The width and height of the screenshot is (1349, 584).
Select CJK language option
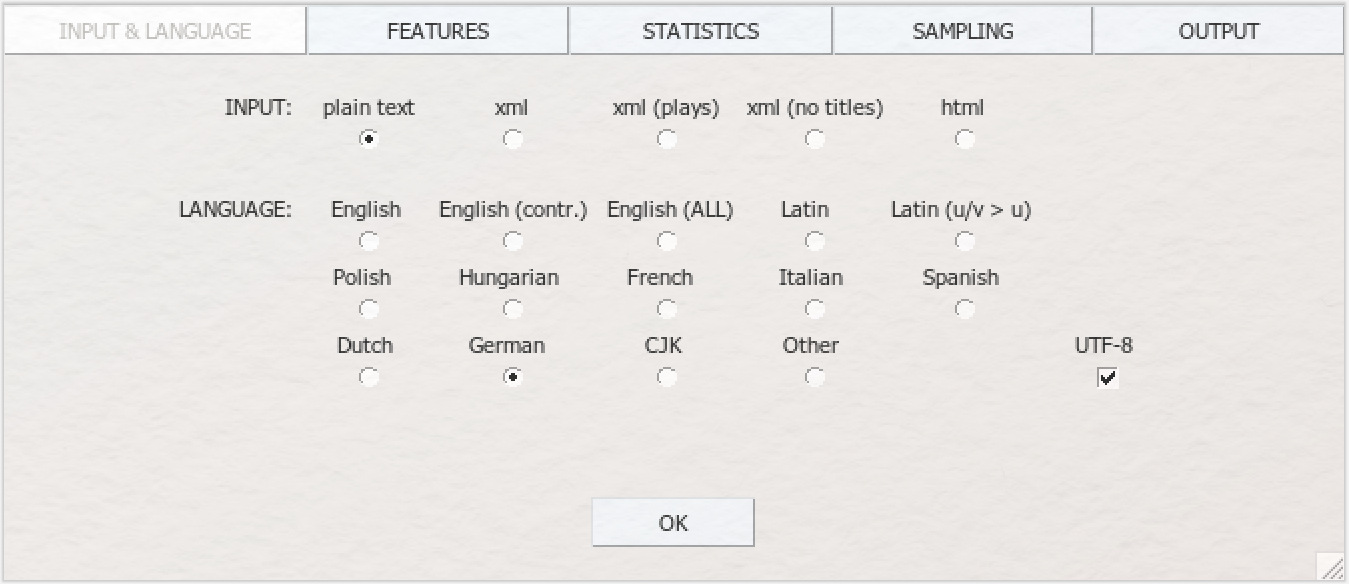[x=666, y=377]
